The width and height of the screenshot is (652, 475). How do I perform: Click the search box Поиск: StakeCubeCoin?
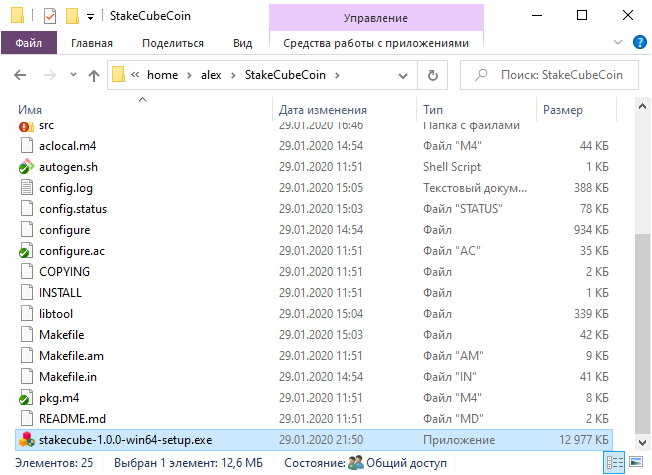[549, 75]
